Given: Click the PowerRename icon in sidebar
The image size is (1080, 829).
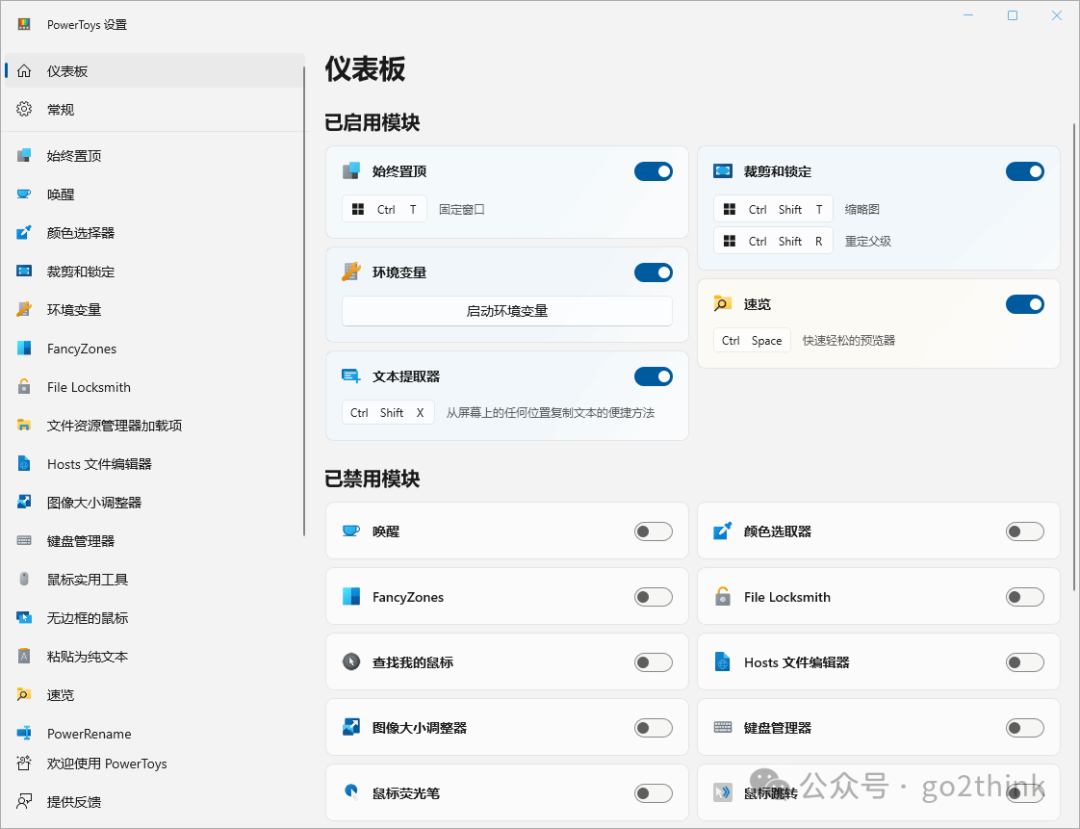Looking at the screenshot, I should coord(24,733).
